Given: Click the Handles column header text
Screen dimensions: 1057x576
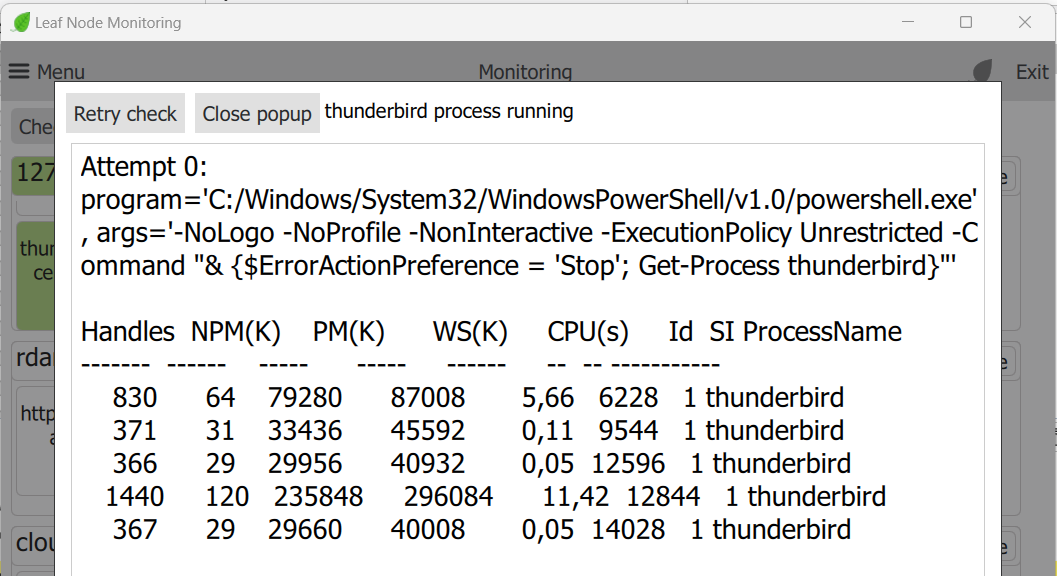Looking at the screenshot, I should 128,332.
